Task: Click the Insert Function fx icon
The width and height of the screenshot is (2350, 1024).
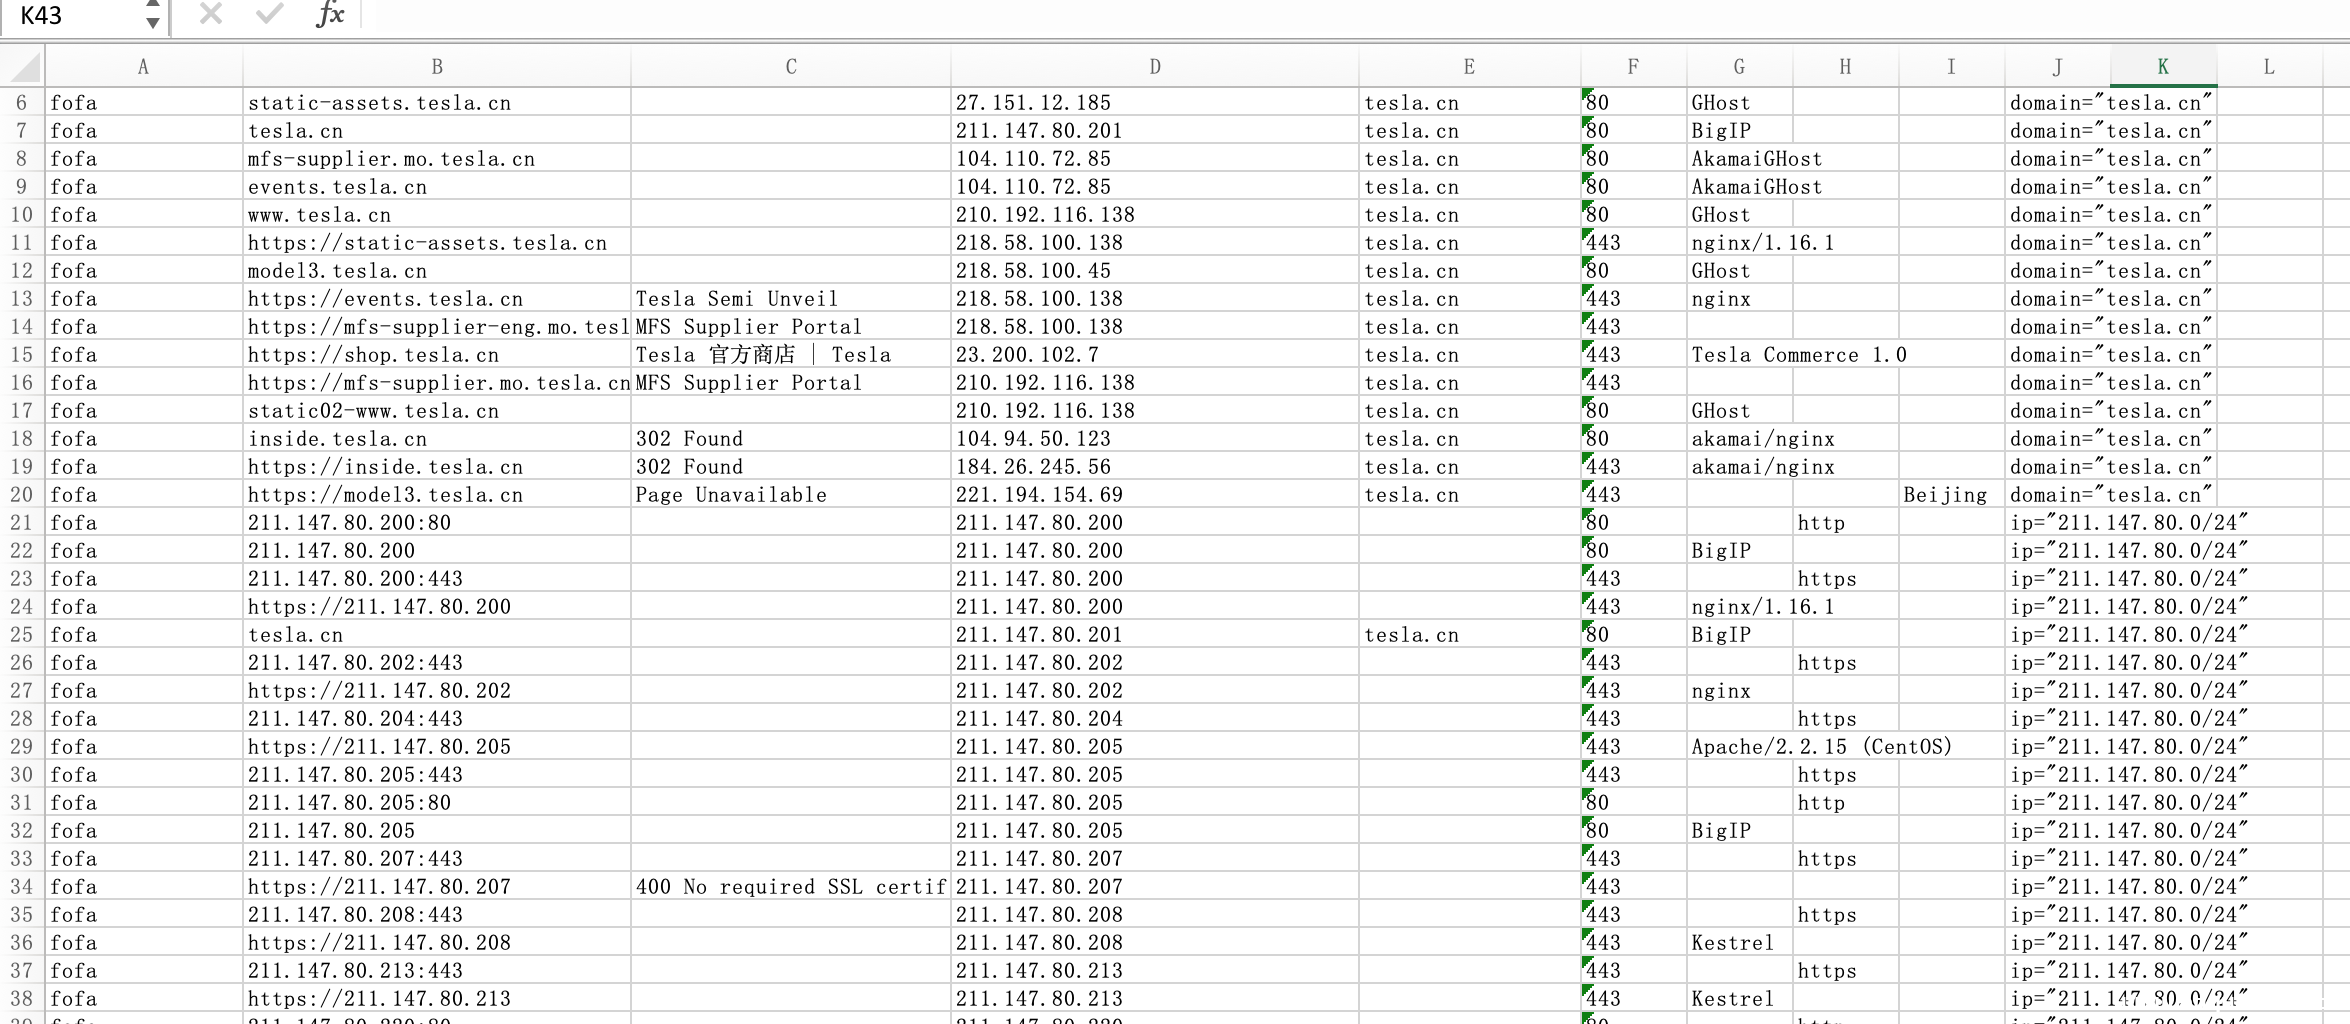Action: pyautogui.click(x=329, y=15)
